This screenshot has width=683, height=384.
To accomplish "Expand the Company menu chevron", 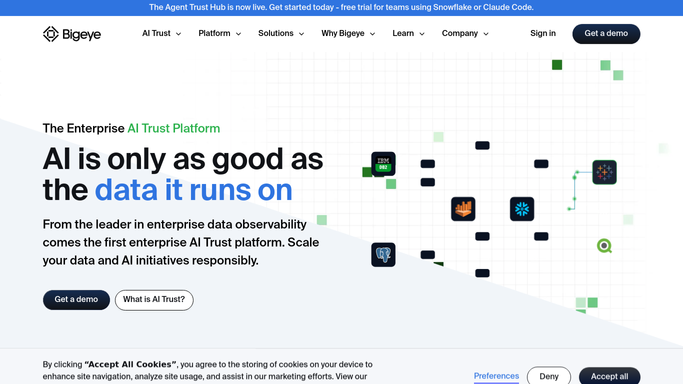I will [x=486, y=34].
